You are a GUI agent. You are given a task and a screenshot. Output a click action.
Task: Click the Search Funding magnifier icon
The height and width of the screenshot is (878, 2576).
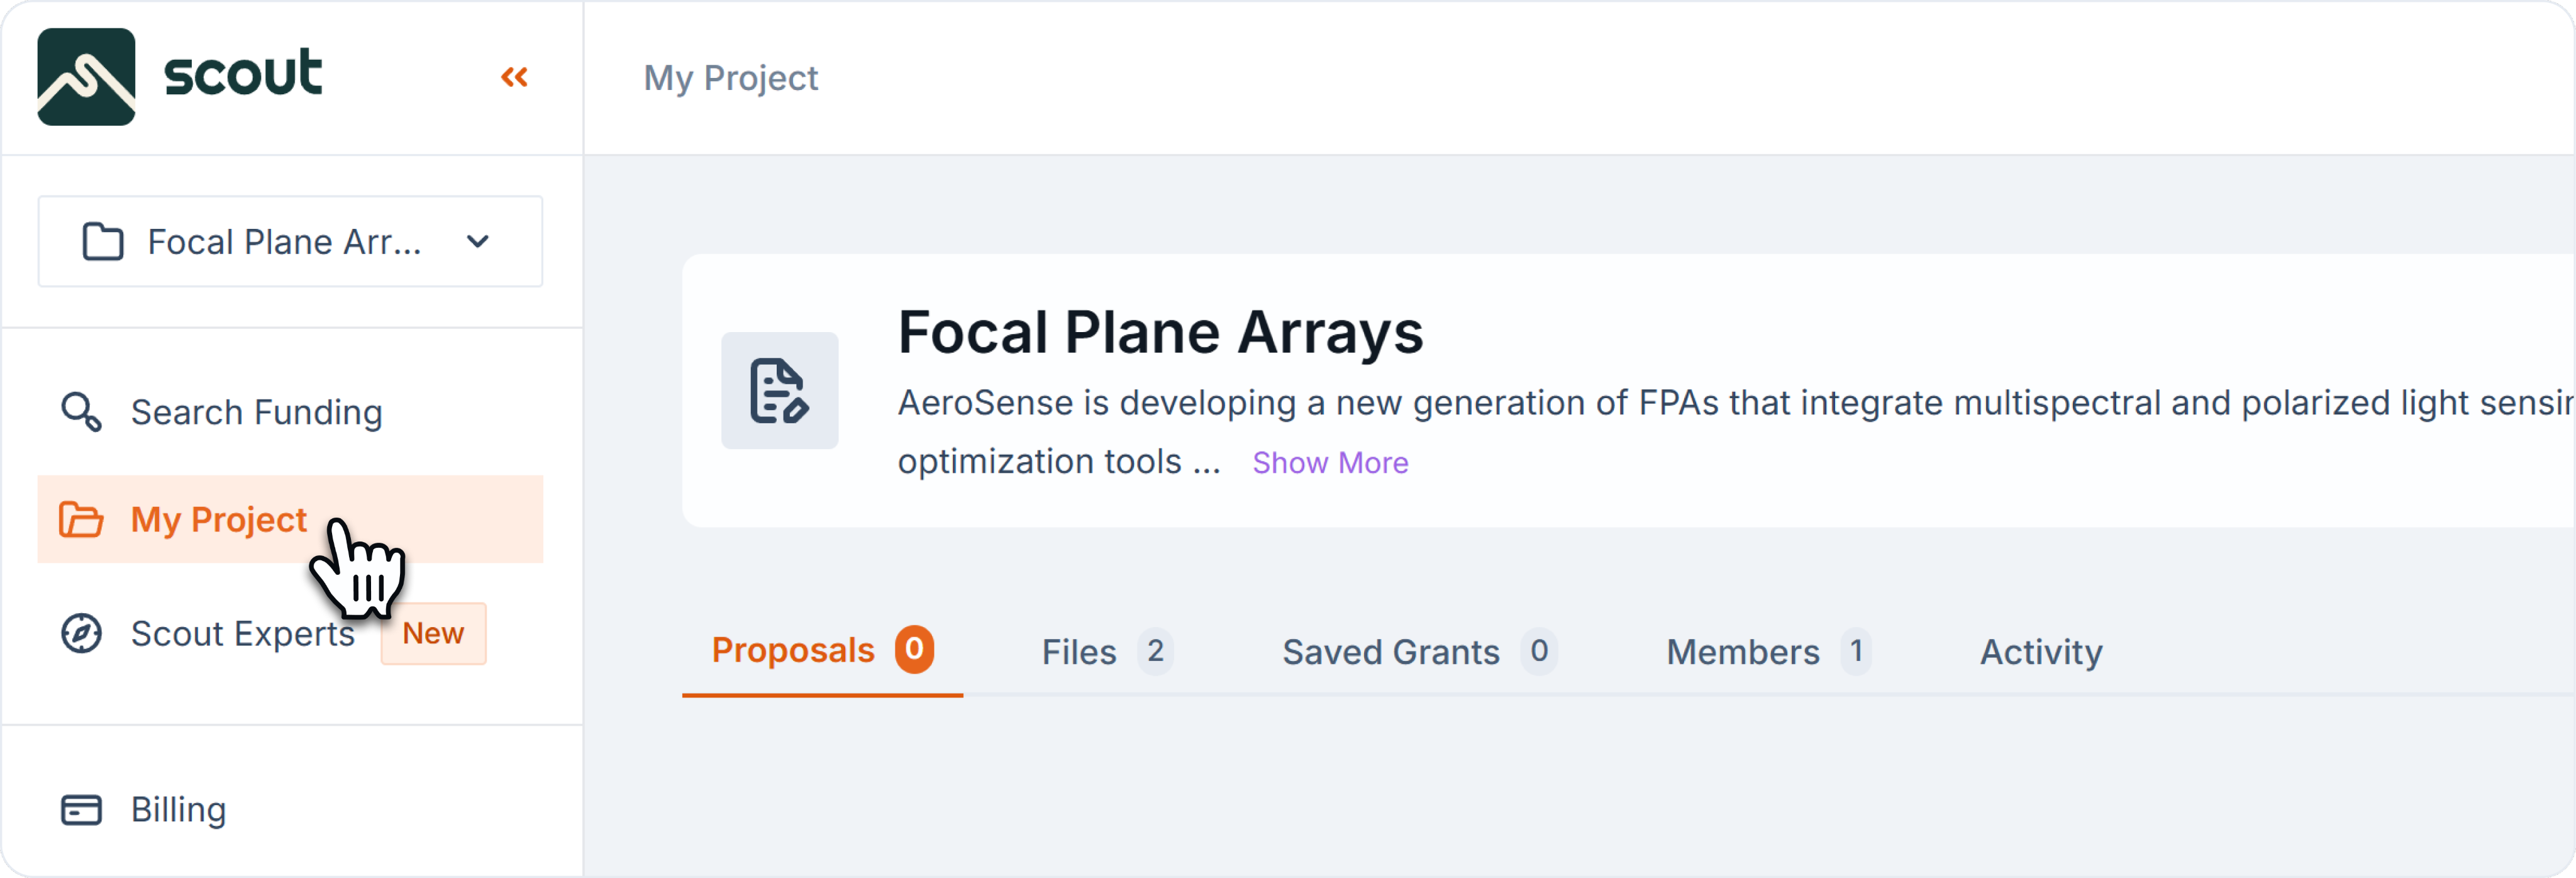coord(81,412)
